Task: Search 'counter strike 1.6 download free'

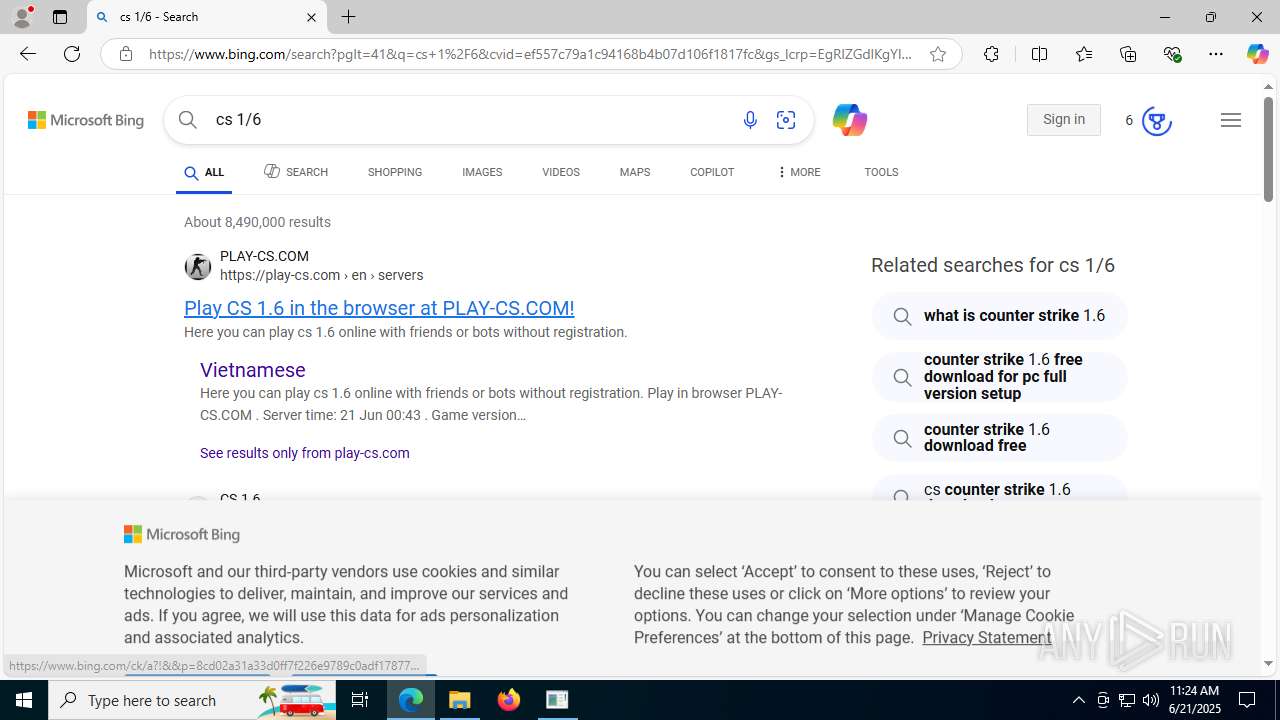Action: click(x=1000, y=438)
